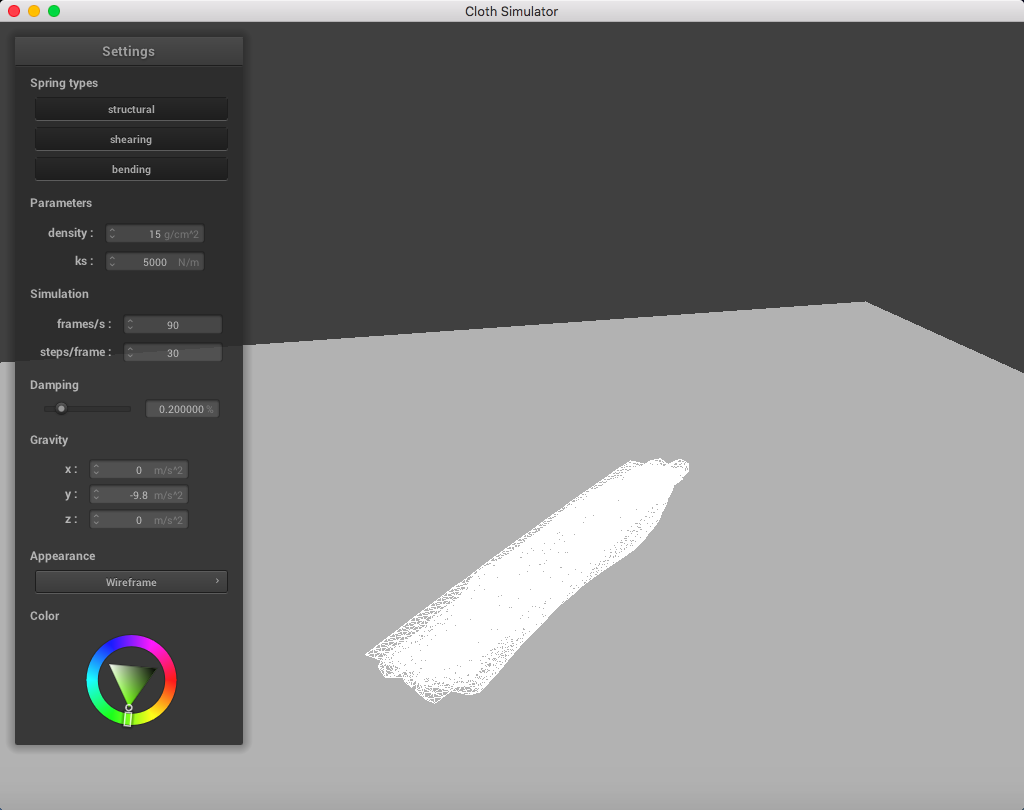The height and width of the screenshot is (810, 1024).
Task: Click the gravity y stepper arrows
Action: tap(96, 494)
